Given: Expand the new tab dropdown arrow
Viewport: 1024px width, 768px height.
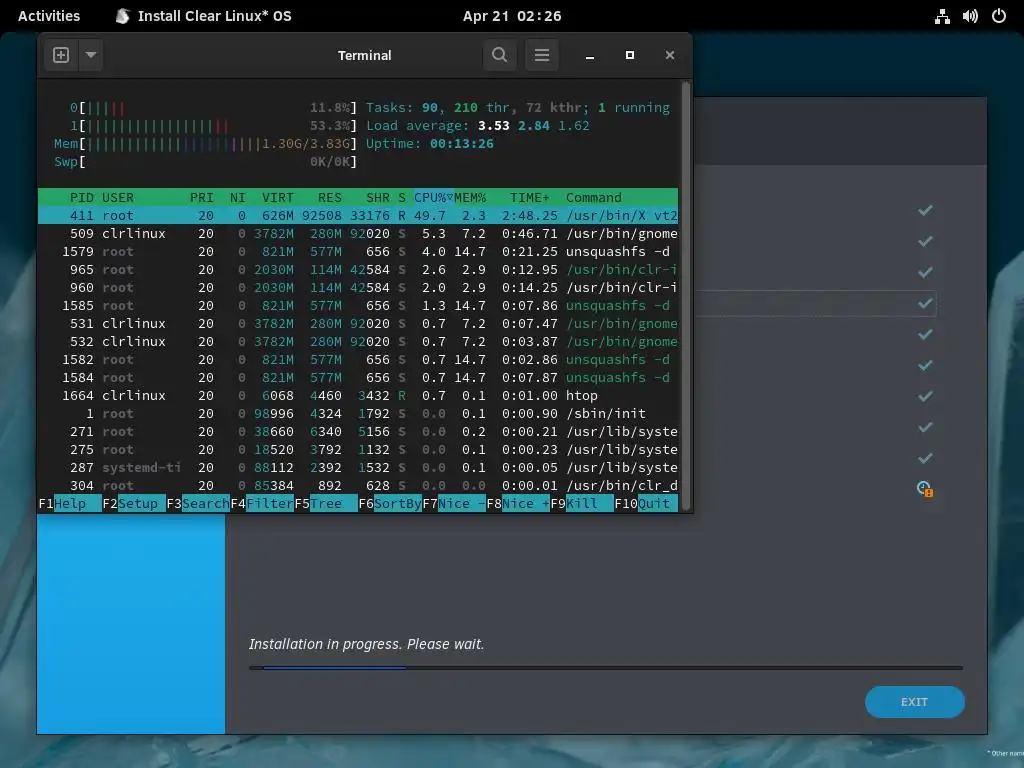Looking at the screenshot, I should [91, 55].
